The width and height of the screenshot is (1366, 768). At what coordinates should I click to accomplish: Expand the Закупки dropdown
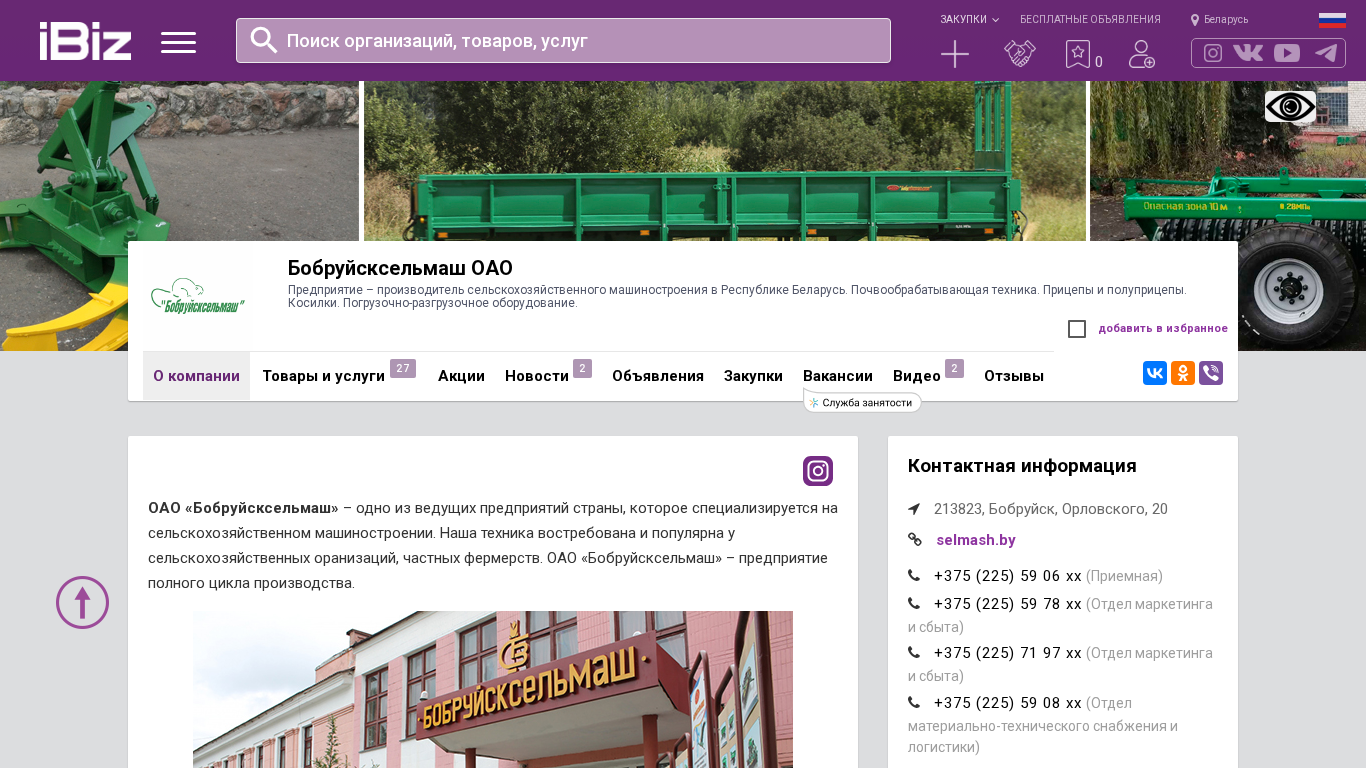pos(969,19)
